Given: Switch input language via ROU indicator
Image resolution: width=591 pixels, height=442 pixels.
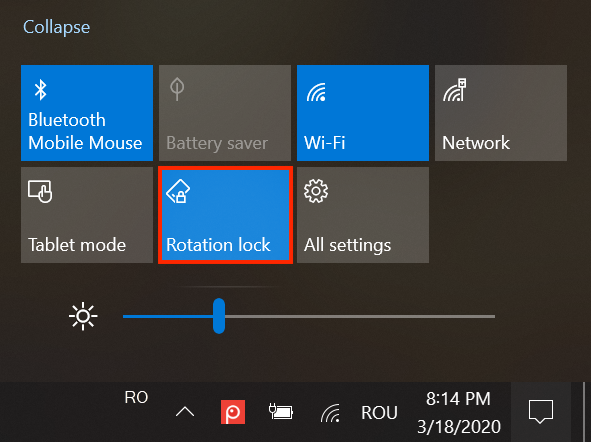Looking at the screenshot, I should tap(379, 413).
